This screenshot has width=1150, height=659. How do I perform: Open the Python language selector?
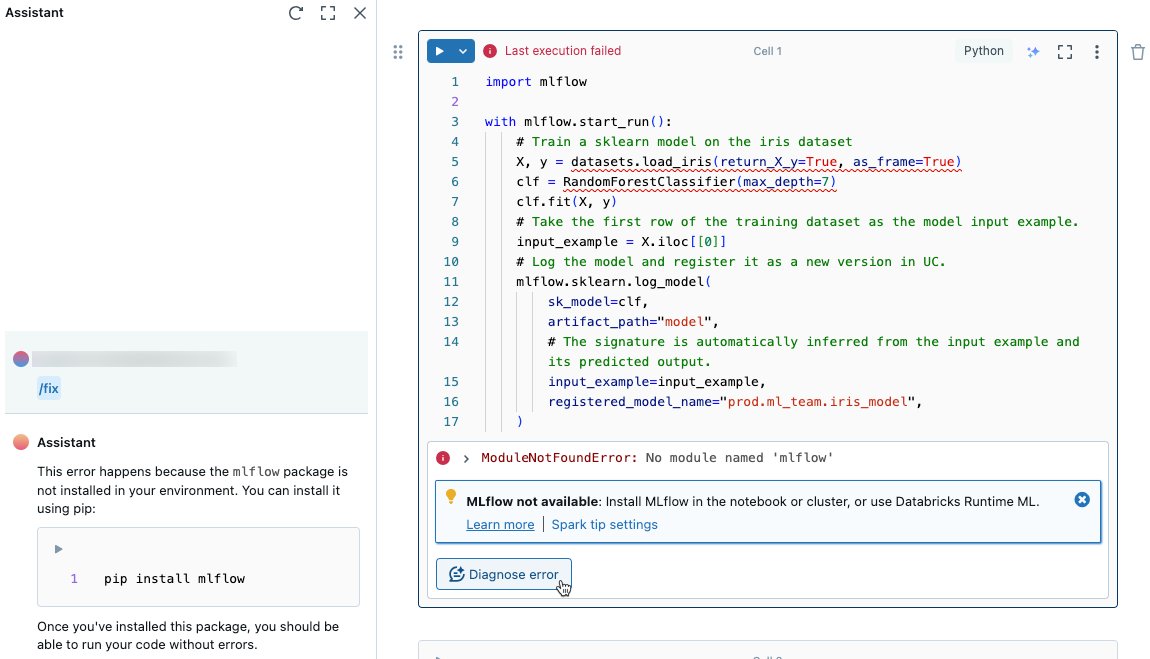pyautogui.click(x=983, y=50)
